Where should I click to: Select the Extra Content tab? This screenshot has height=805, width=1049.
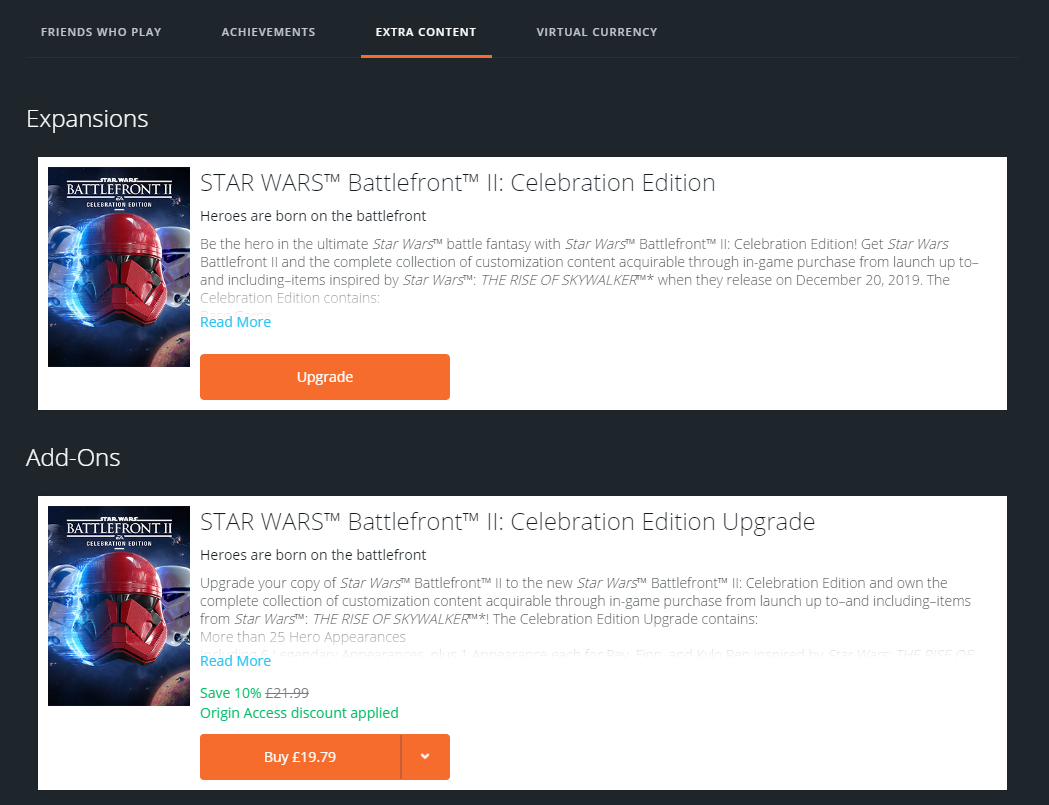426,32
